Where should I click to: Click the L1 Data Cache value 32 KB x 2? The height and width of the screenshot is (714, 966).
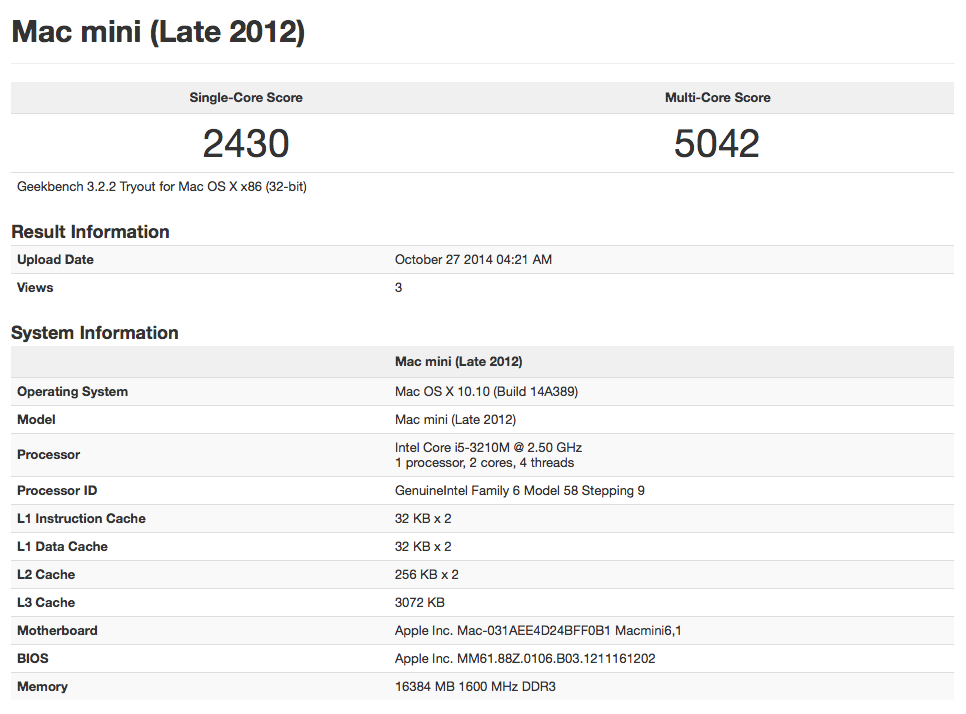[x=423, y=546]
